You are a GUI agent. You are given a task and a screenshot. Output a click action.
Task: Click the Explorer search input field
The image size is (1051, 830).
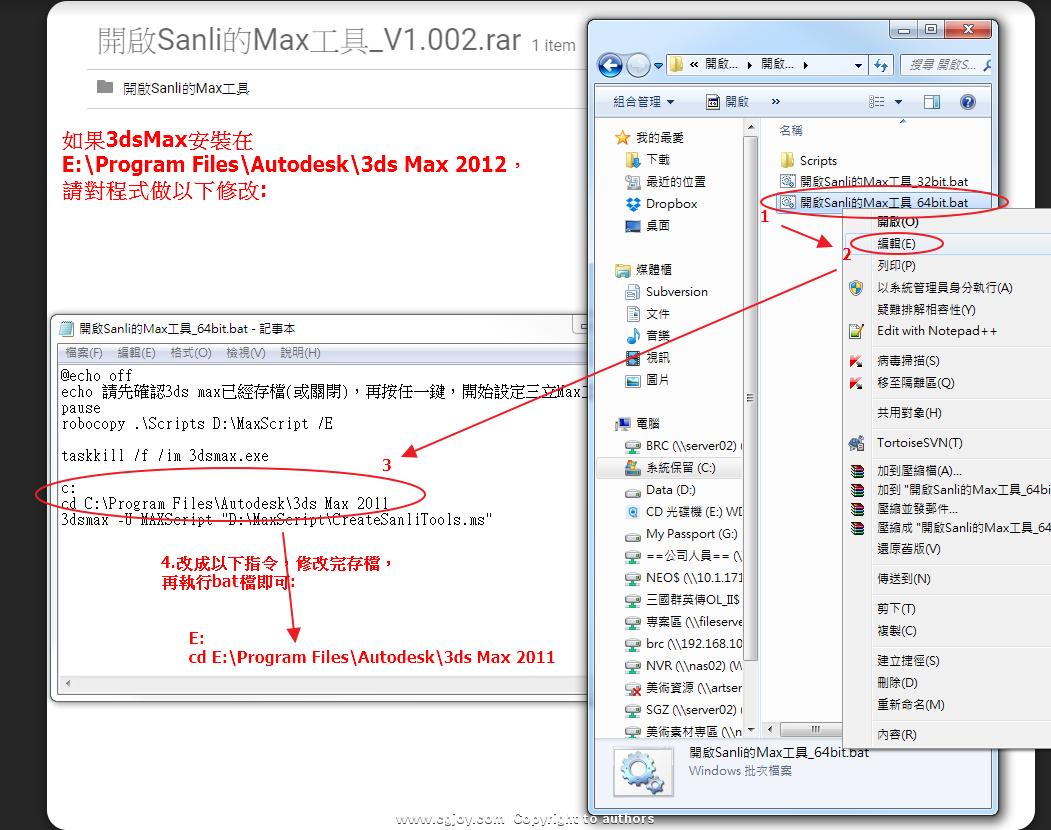click(945, 65)
